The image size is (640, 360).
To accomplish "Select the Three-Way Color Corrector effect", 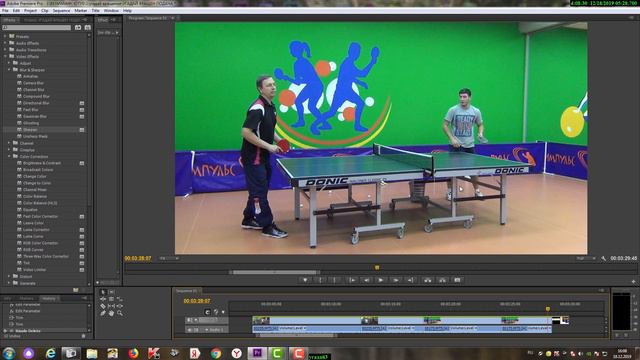I will pos(46,256).
